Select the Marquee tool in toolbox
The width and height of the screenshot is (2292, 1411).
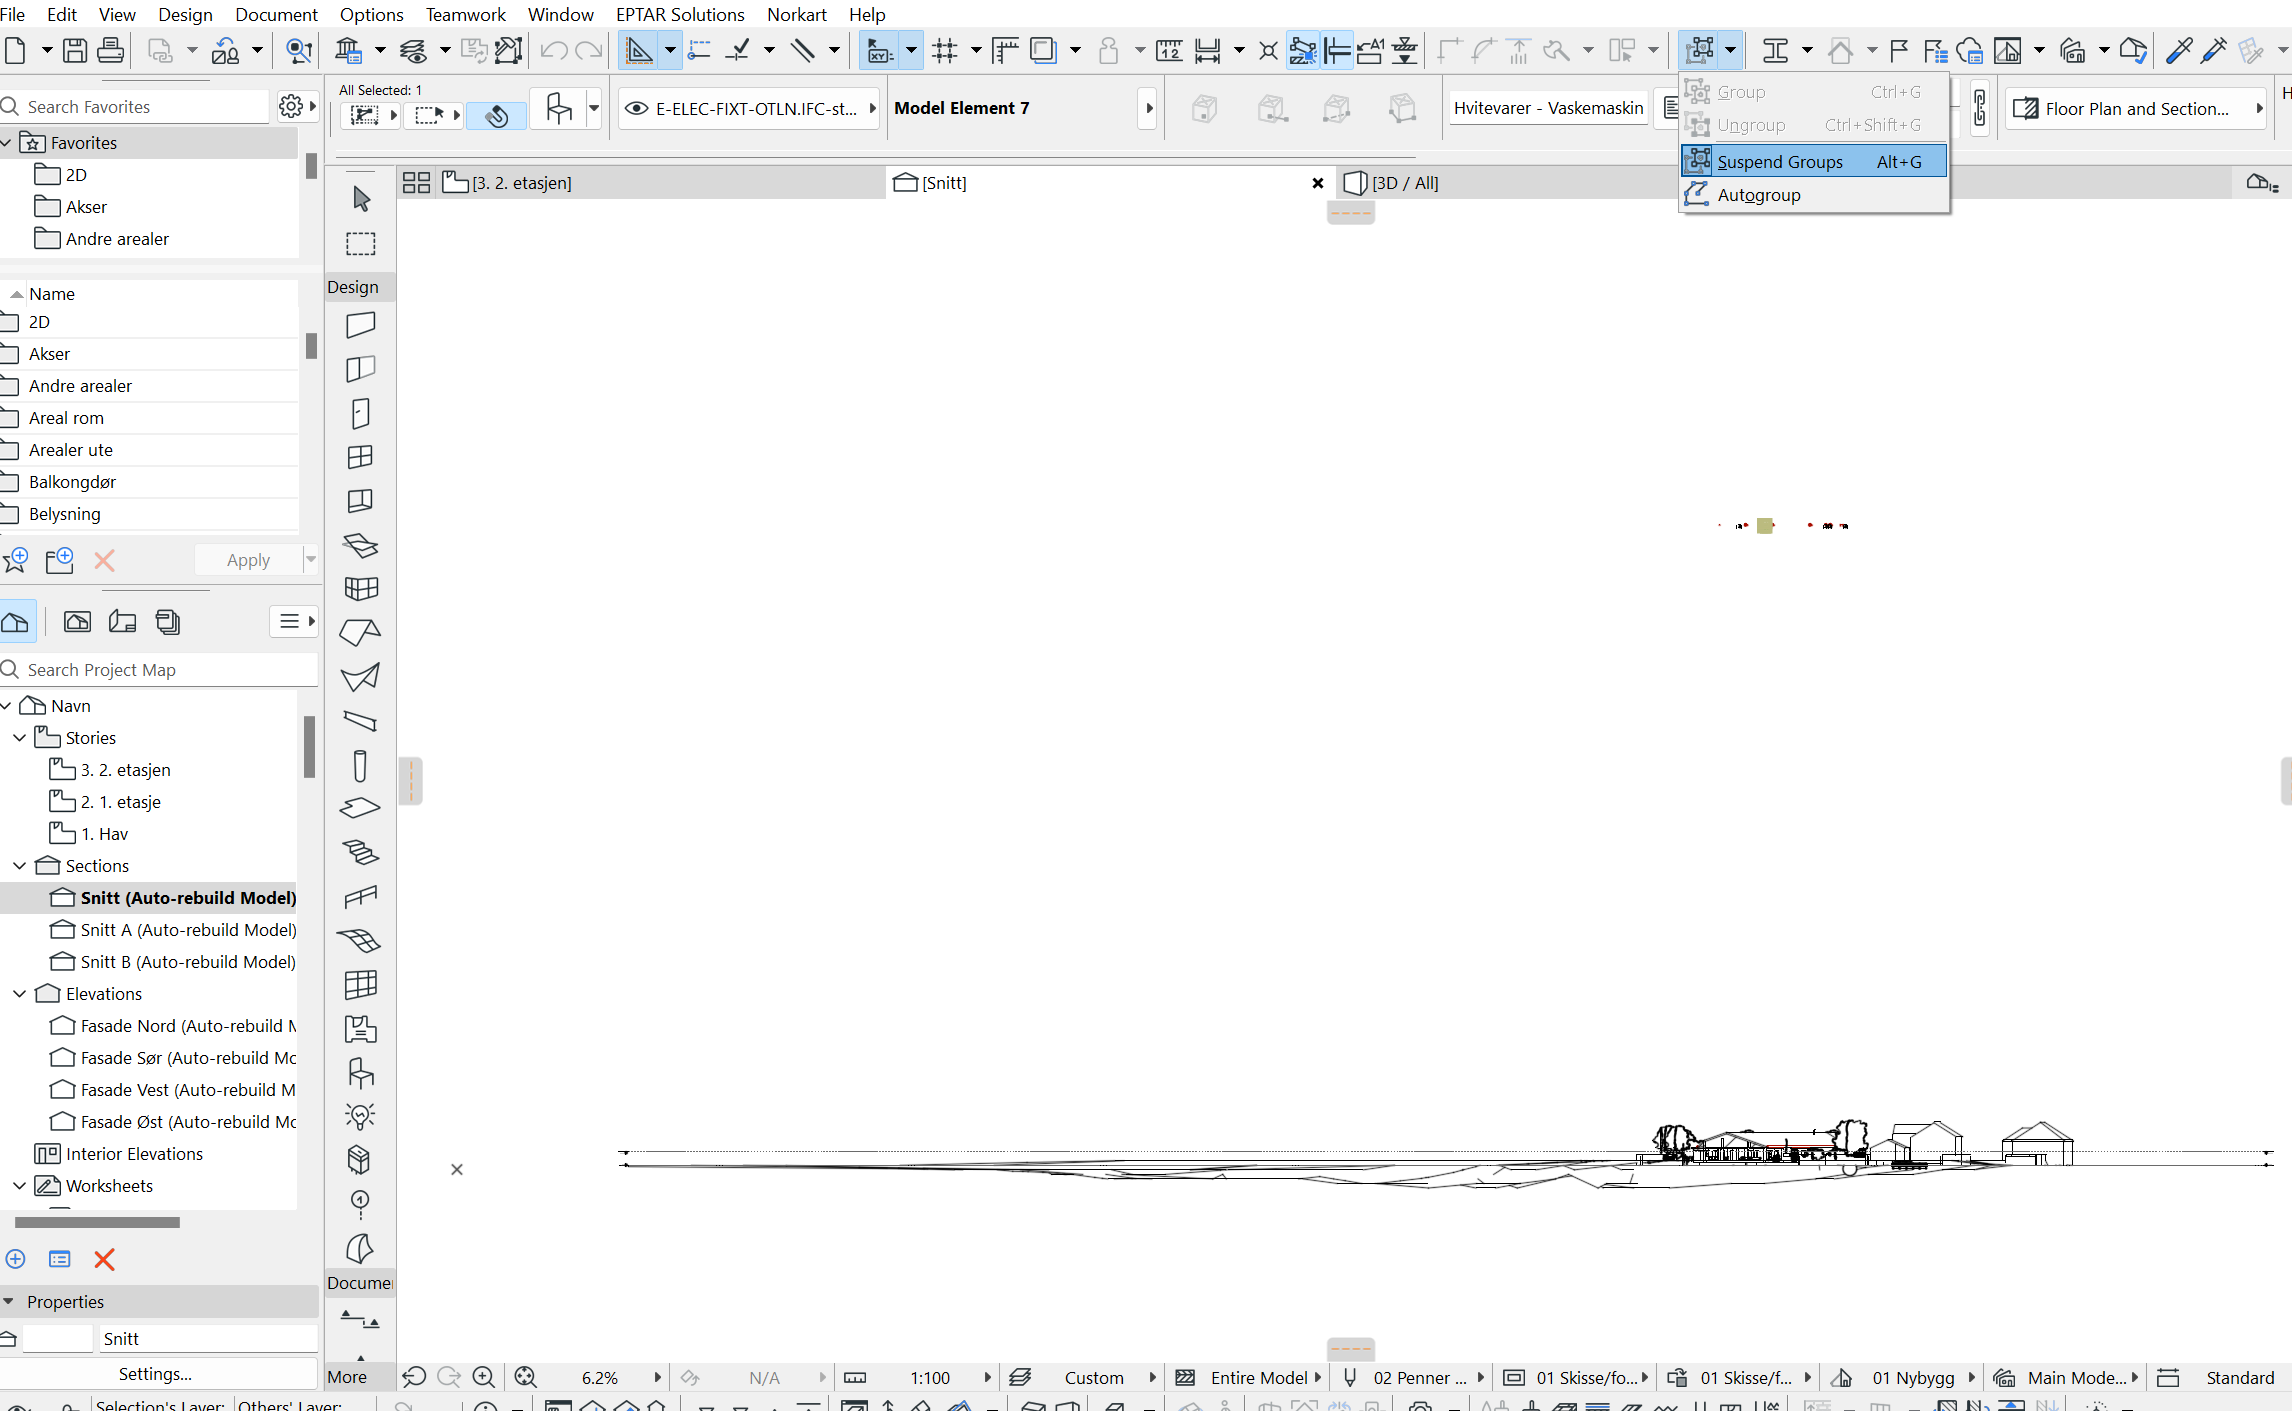(x=360, y=244)
